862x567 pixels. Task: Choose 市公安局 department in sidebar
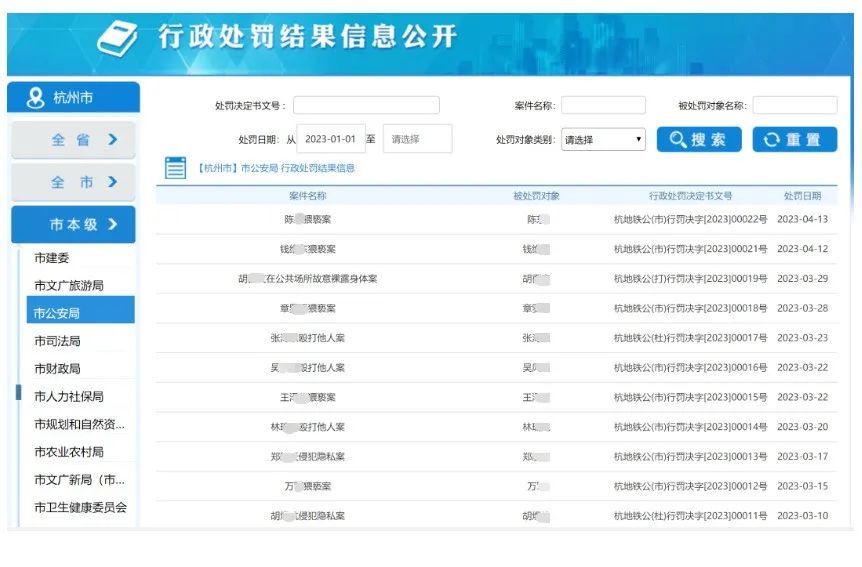(x=57, y=313)
